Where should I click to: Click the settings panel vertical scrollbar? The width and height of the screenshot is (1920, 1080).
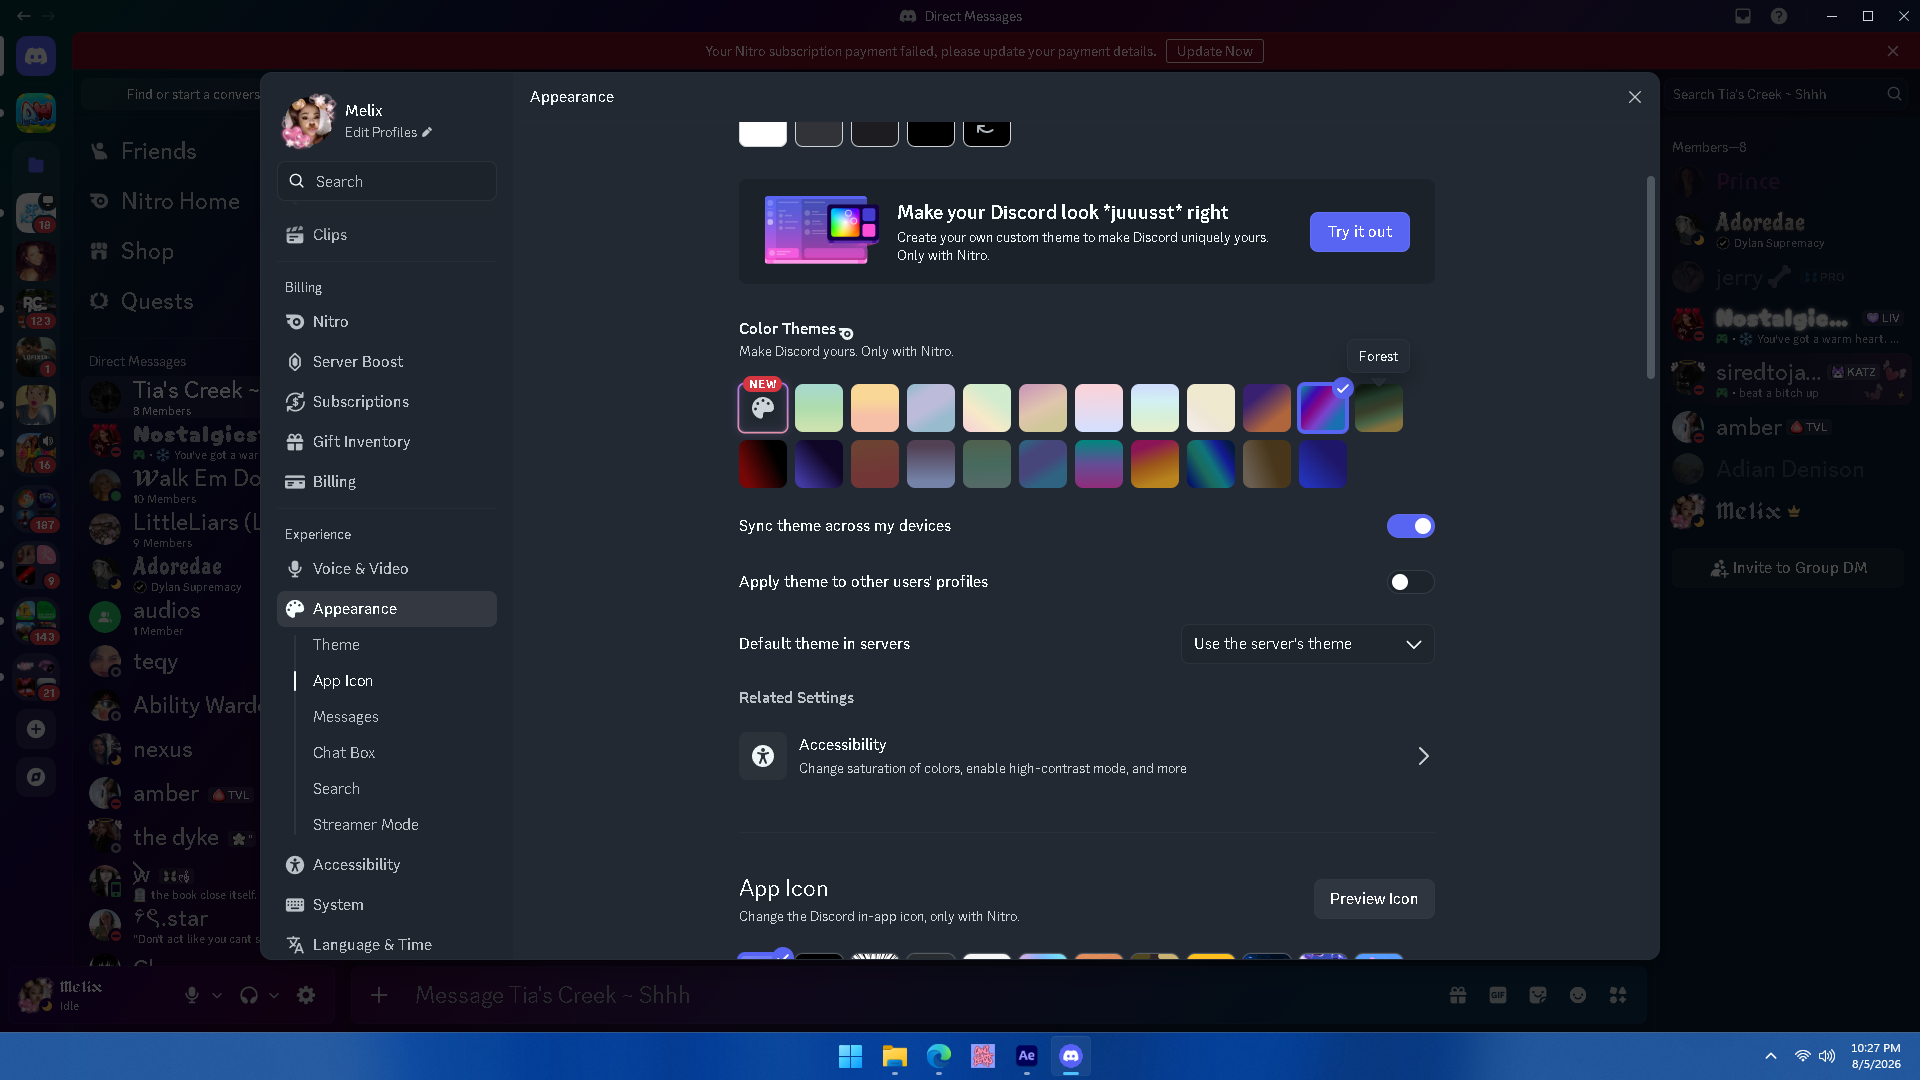click(1650, 278)
